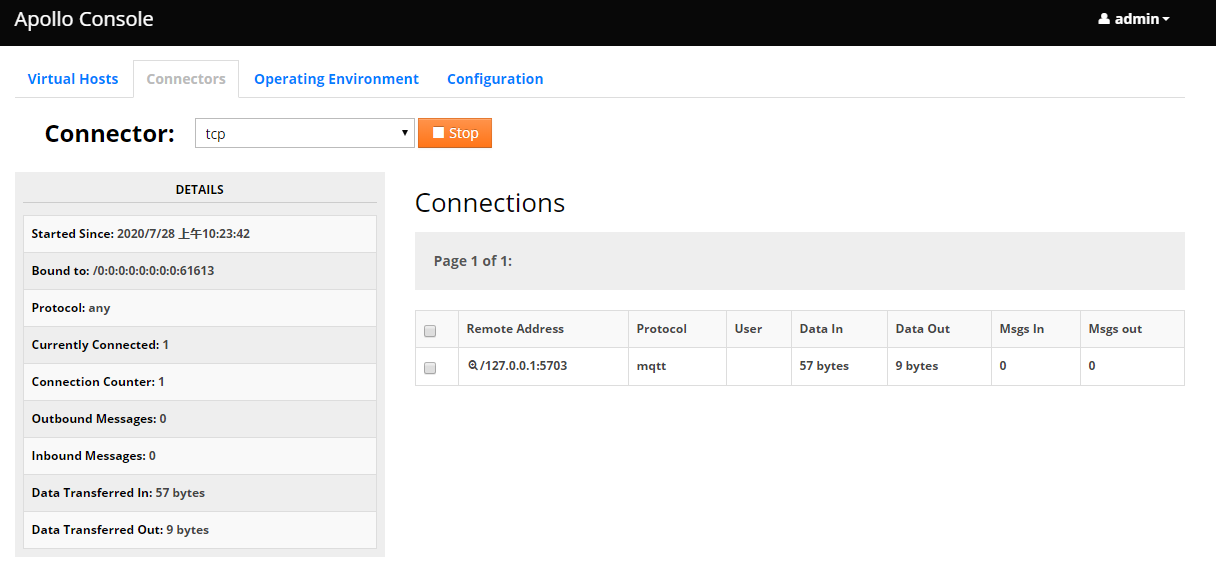Click the magnifier icon beside 127.0.0.1:5703
Viewport: 1216px width, 564px height.
click(x=472, y=366)
